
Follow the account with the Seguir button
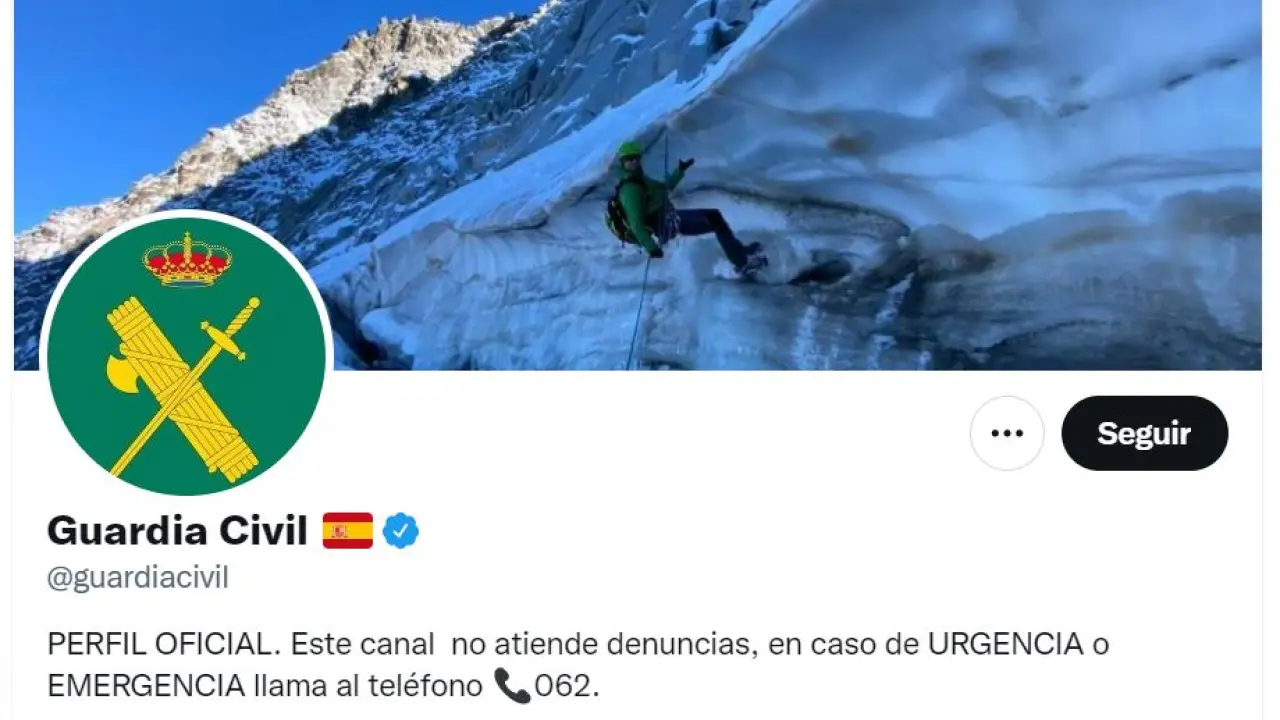coord(1144,433)
